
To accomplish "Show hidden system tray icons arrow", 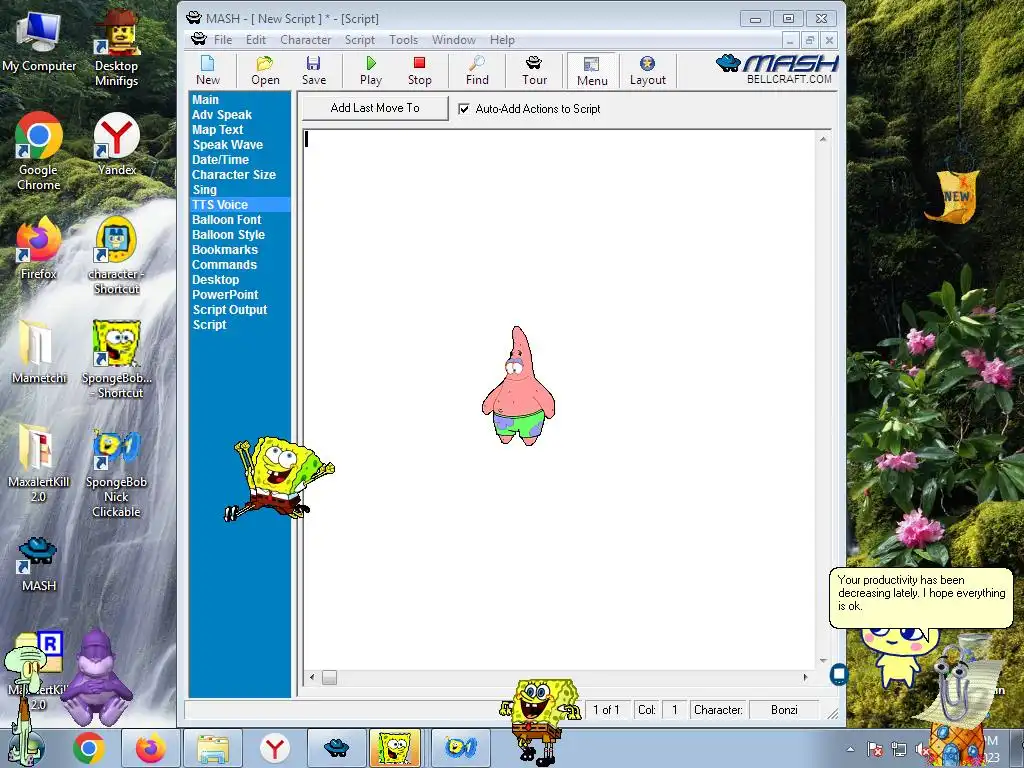I will (850, 749).
